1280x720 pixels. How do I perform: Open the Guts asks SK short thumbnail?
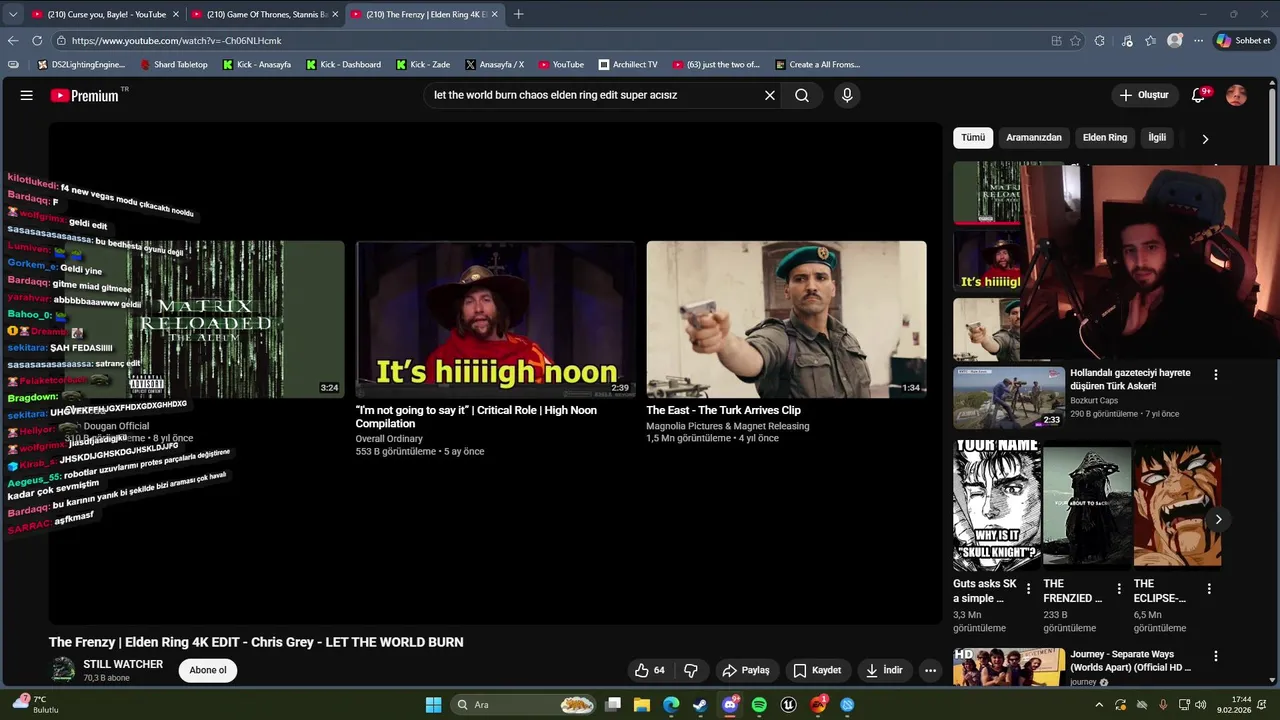[x=997, y=505]
